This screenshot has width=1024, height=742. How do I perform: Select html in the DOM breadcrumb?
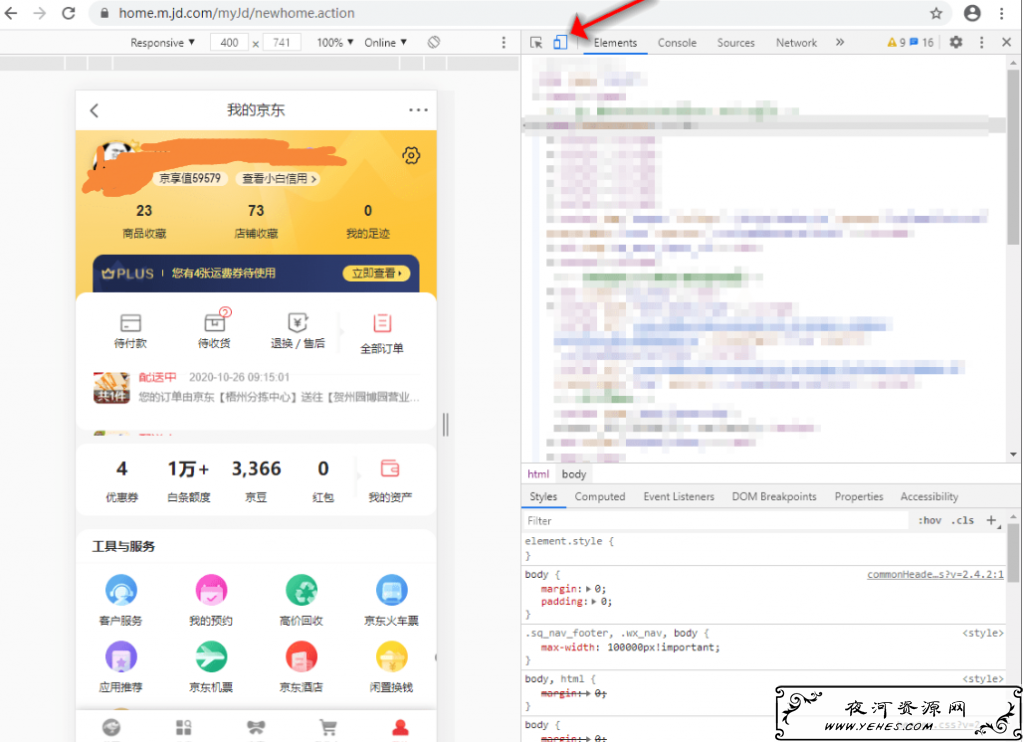(538, 474)
